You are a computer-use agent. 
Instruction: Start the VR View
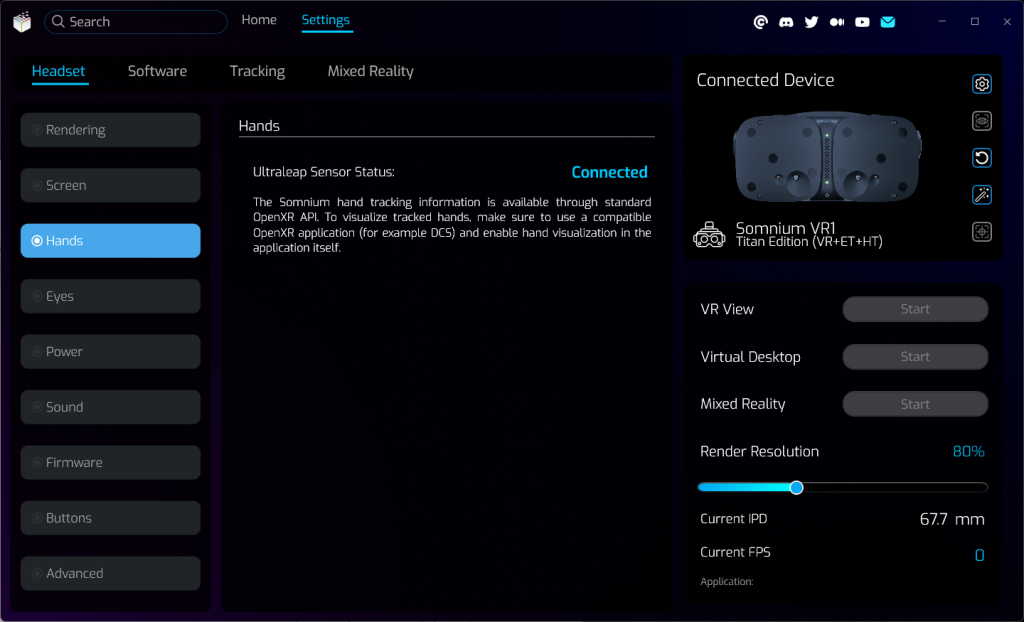click(915, 309)
